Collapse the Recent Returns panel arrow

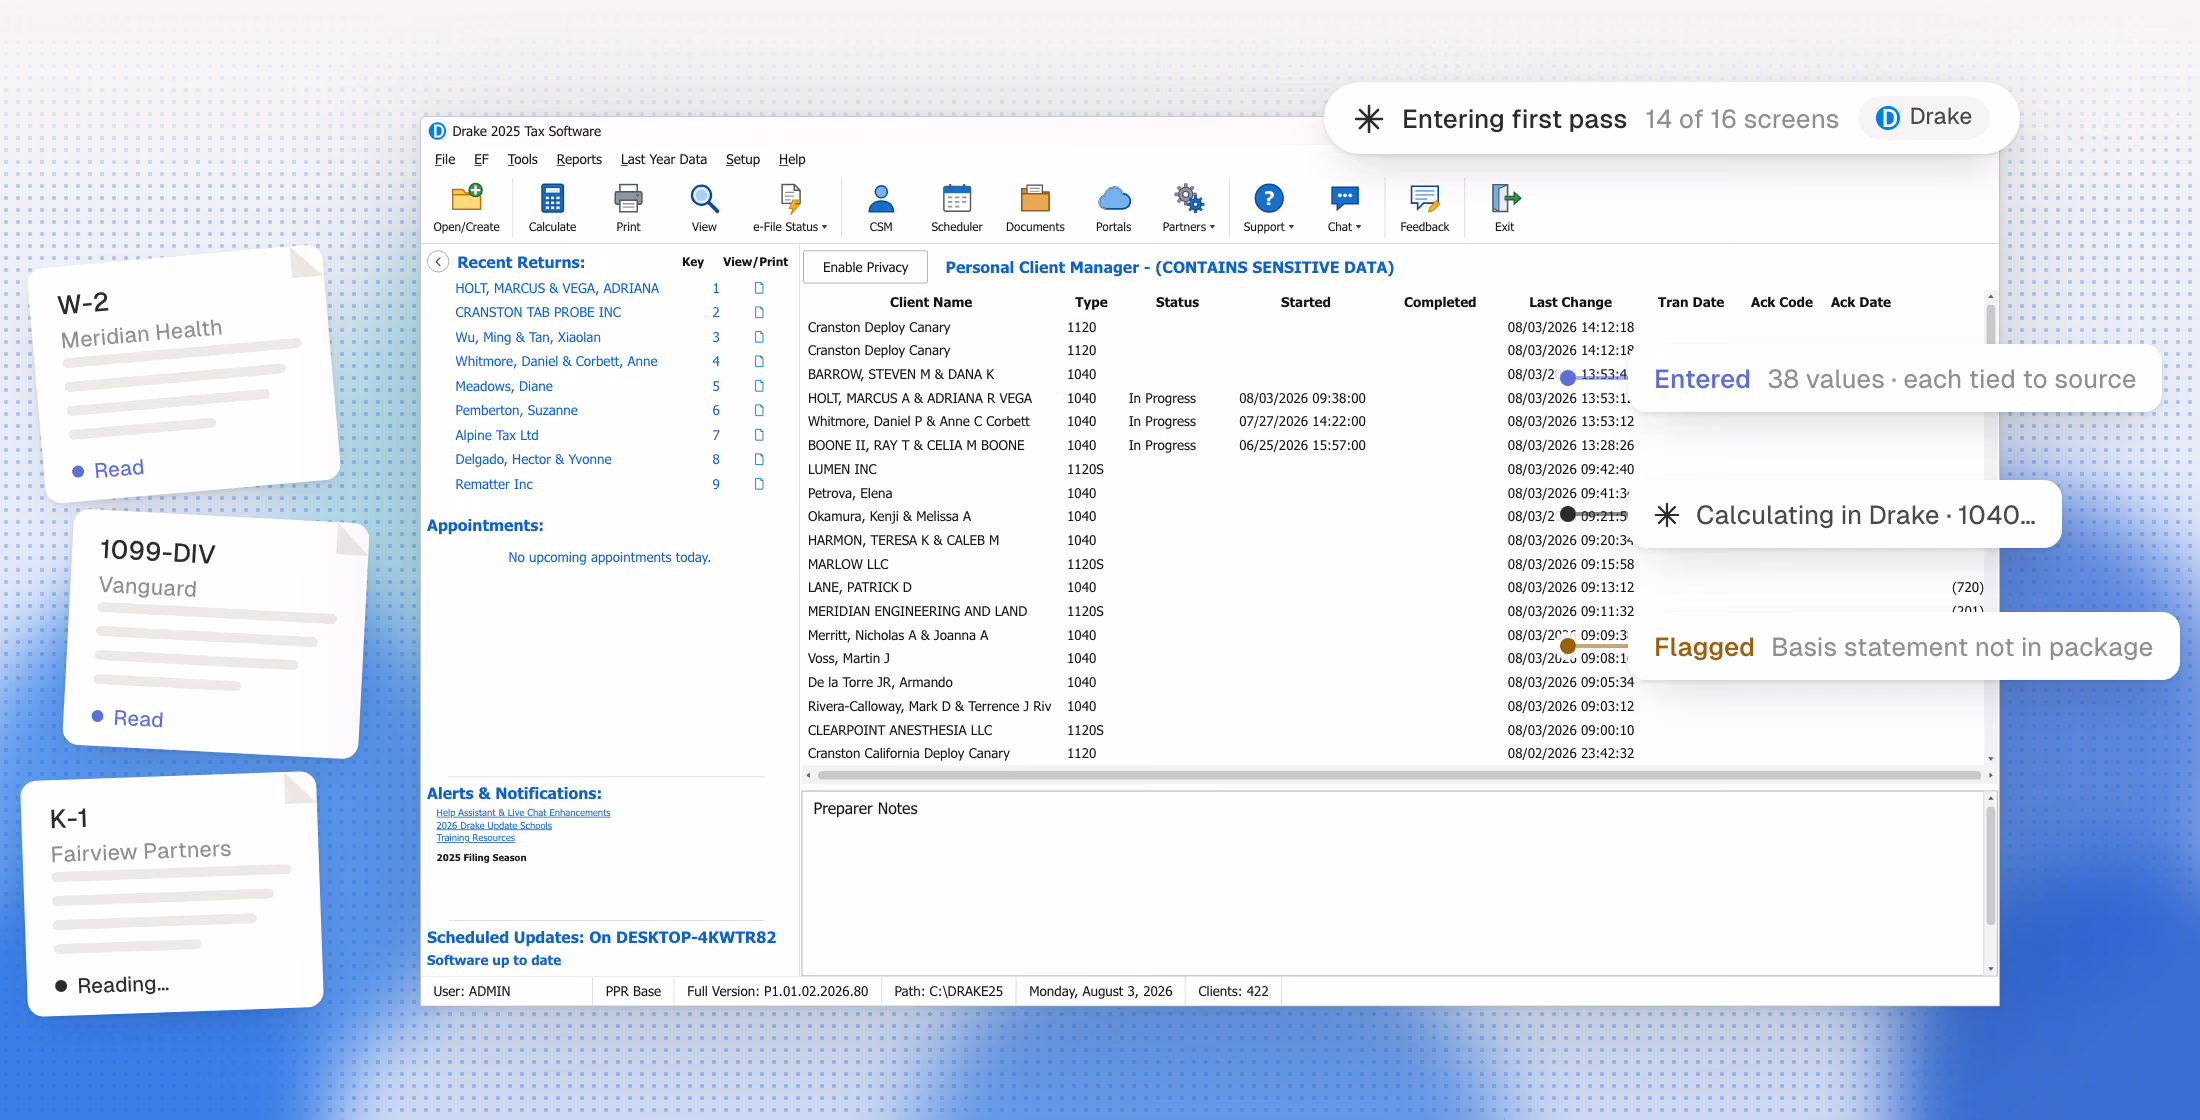[438, 262]
